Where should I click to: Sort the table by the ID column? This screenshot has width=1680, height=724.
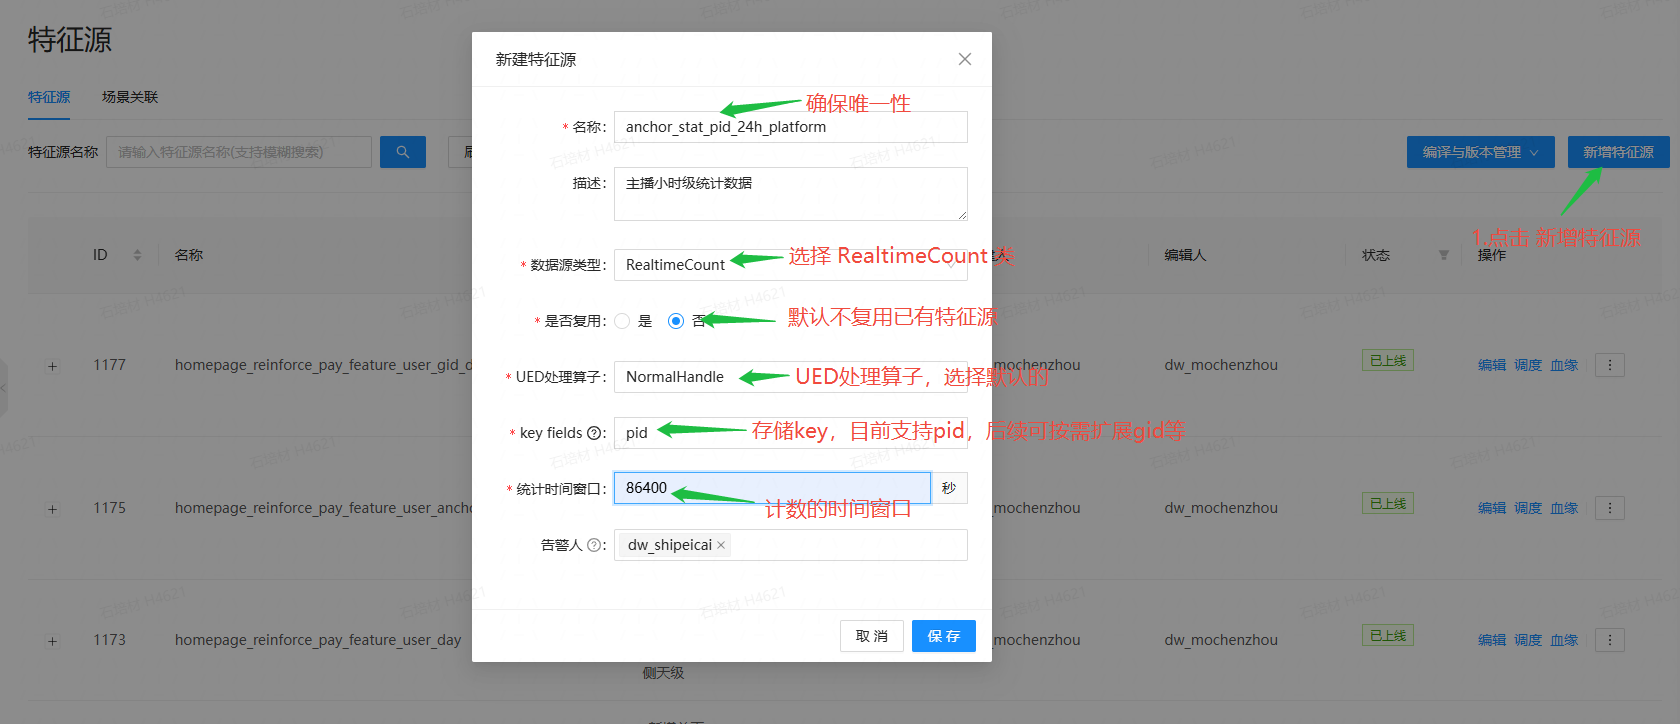137,255
